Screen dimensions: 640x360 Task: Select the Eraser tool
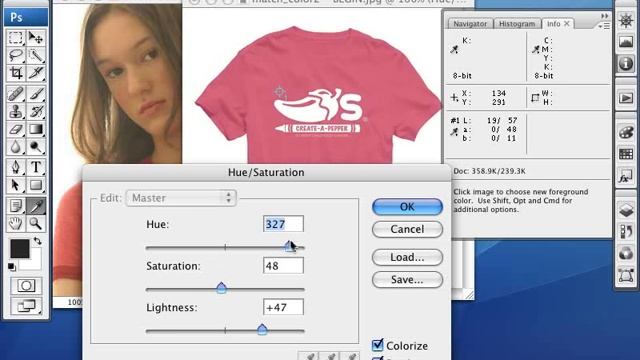point(16,129)
